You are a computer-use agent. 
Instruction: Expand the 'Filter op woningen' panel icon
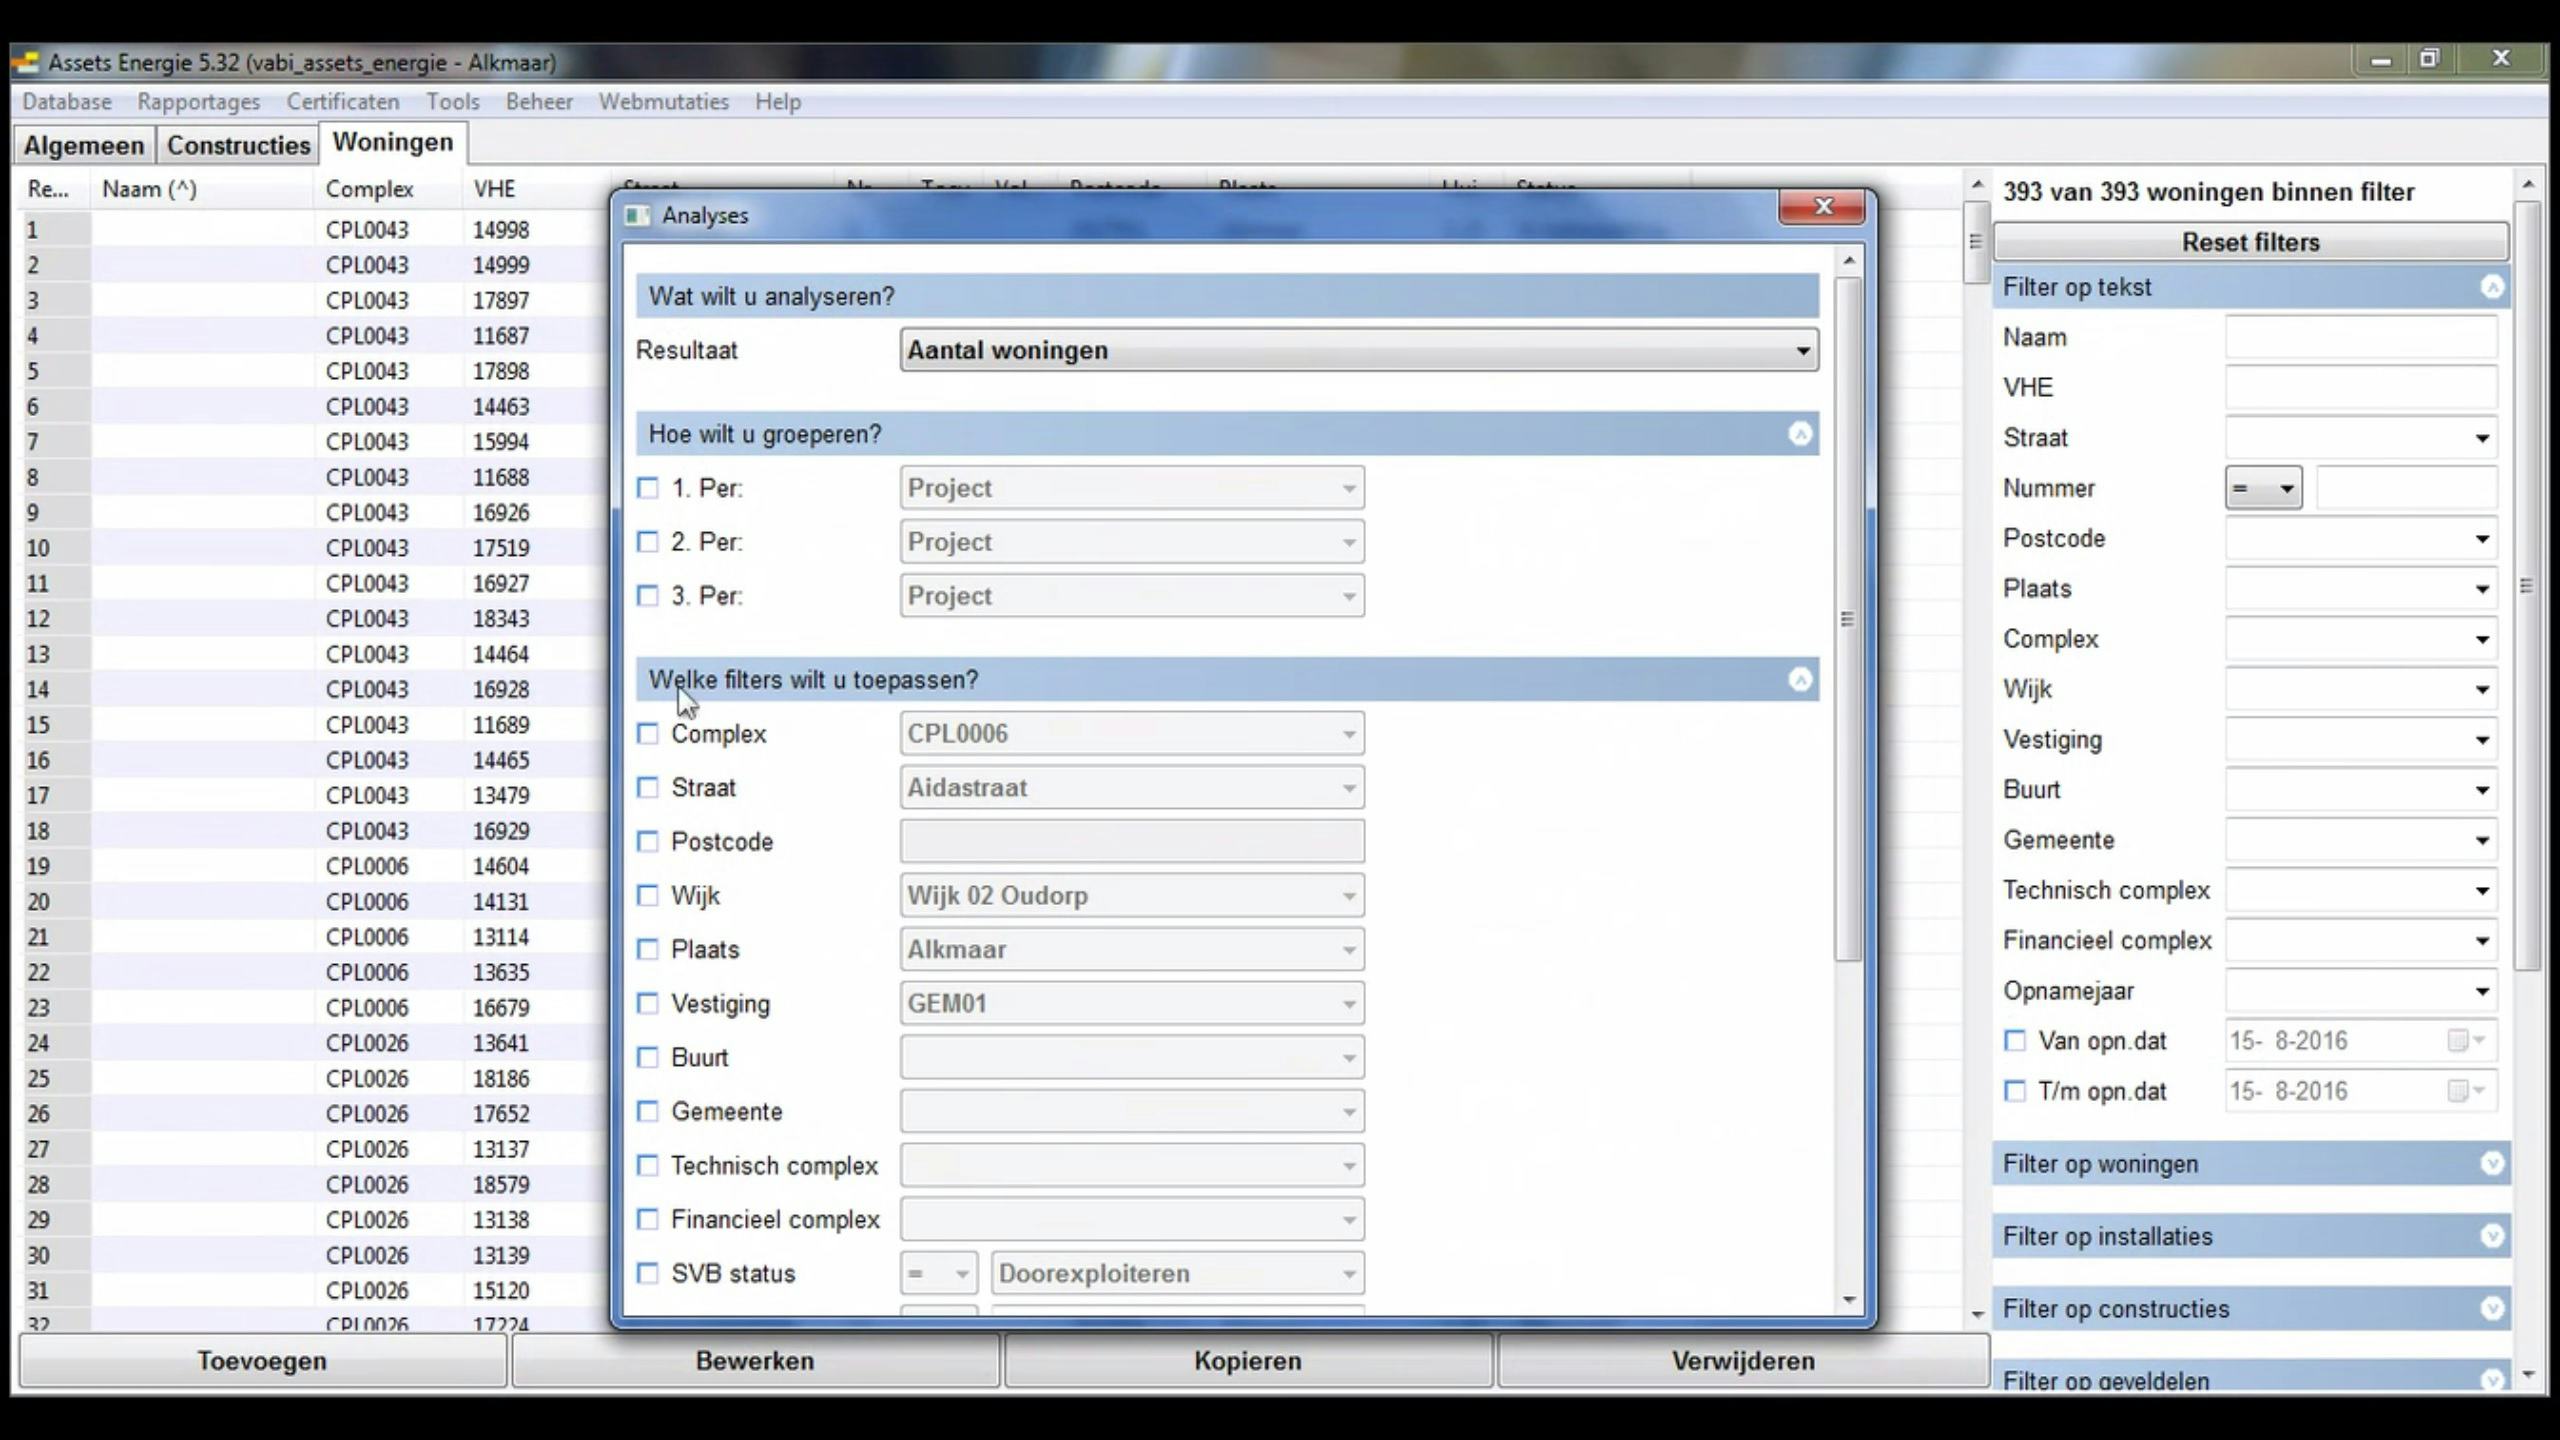[x=2491, y=1164]
